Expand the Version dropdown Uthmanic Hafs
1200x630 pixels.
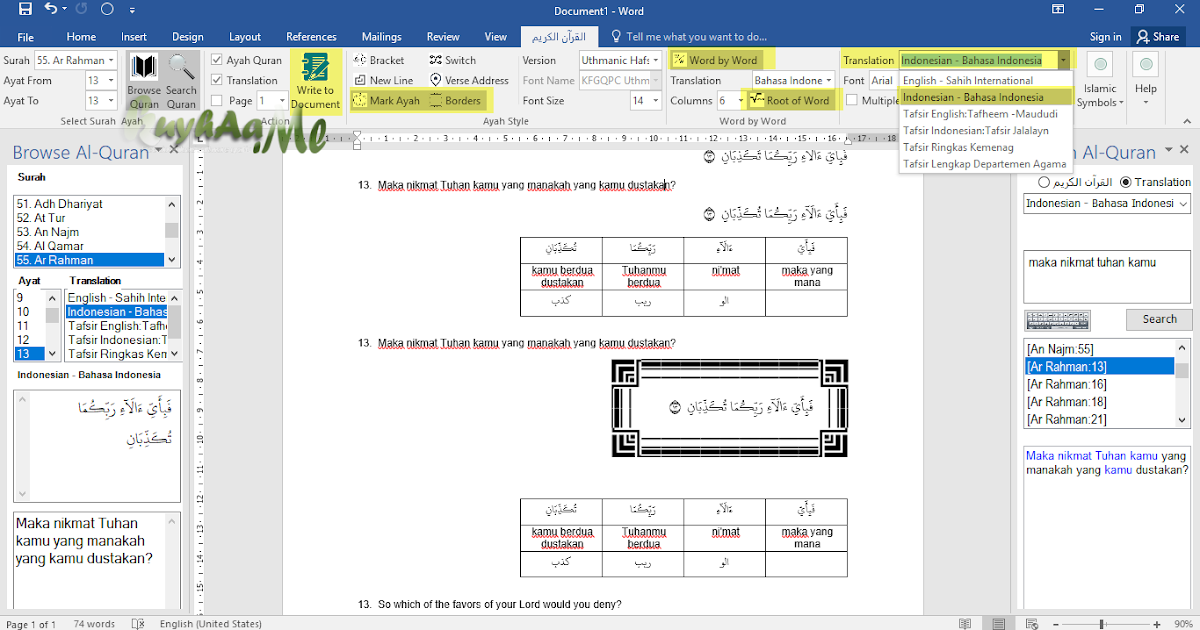pos(654,60)
